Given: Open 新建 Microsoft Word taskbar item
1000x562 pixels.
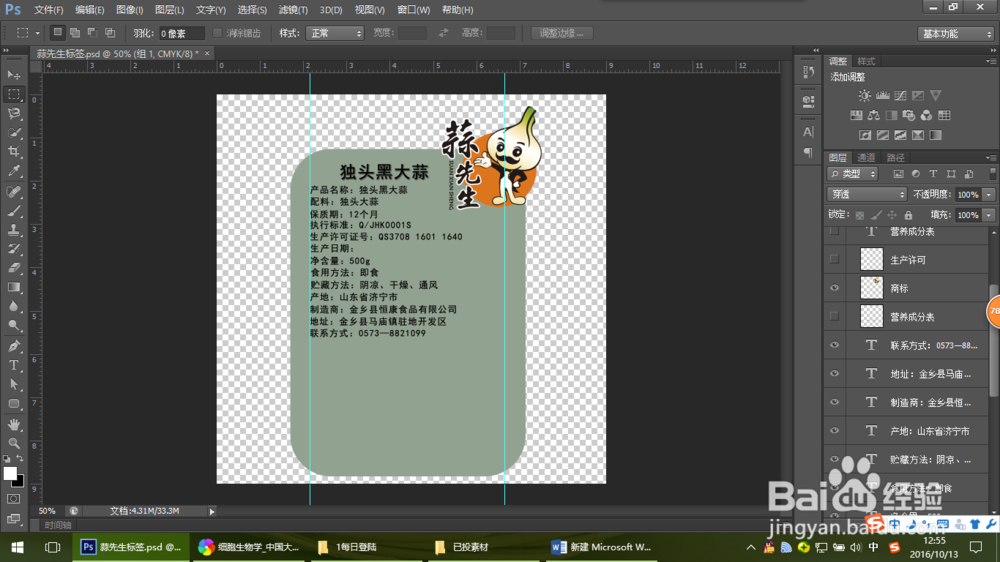Looking at the screenshot, I should tap(601, 547).
